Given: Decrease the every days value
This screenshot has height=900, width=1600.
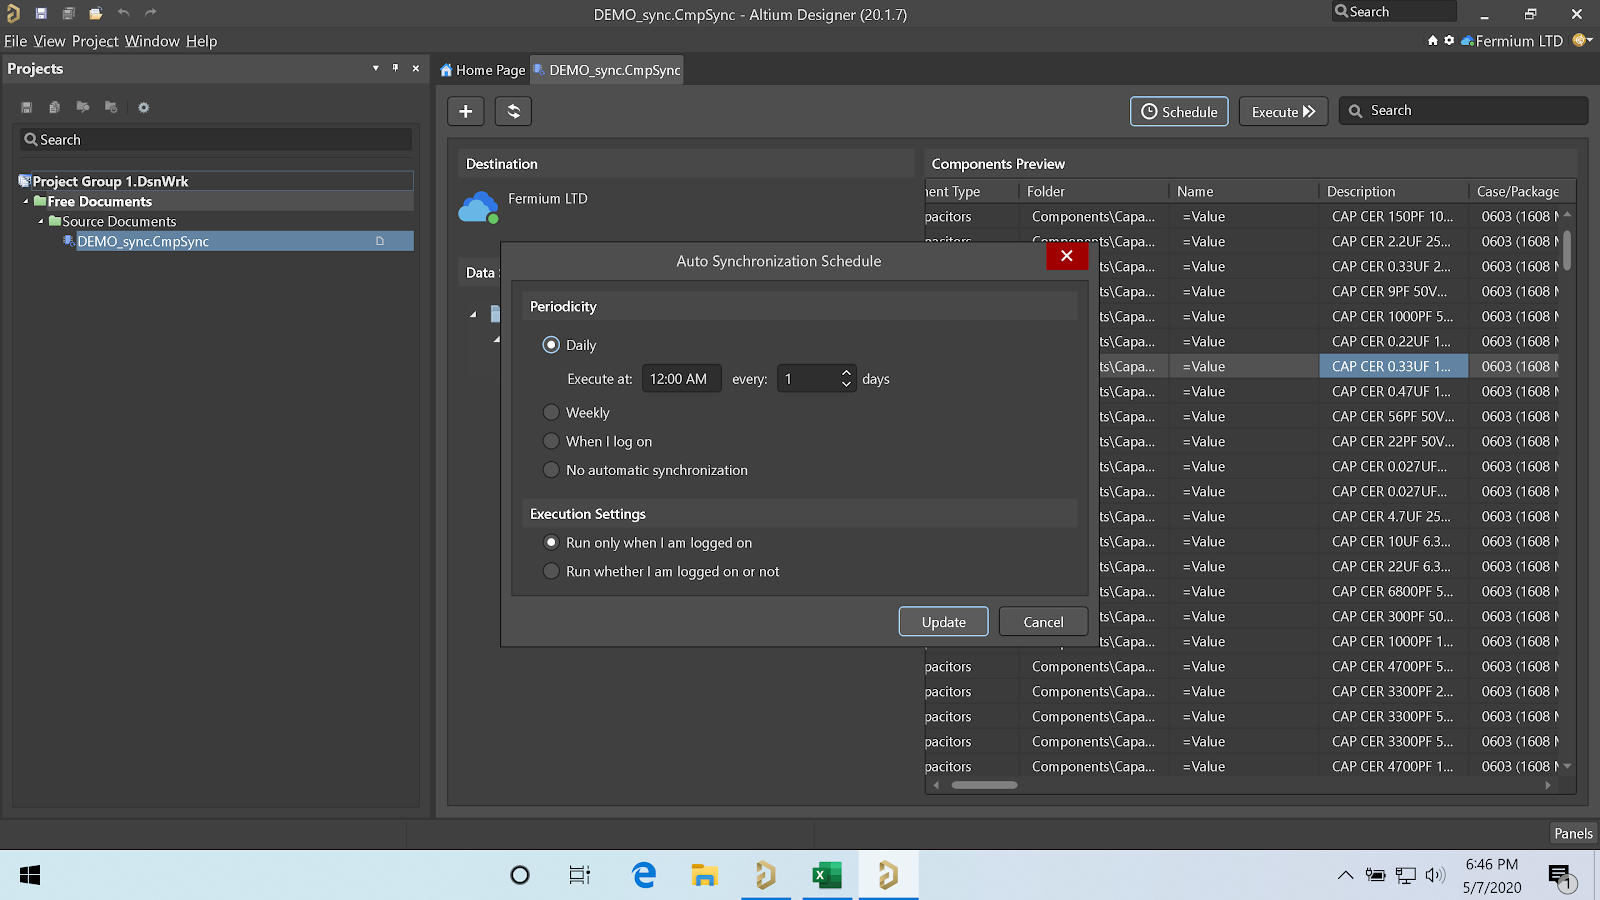Looking at the screenshot, I should 846,385.
